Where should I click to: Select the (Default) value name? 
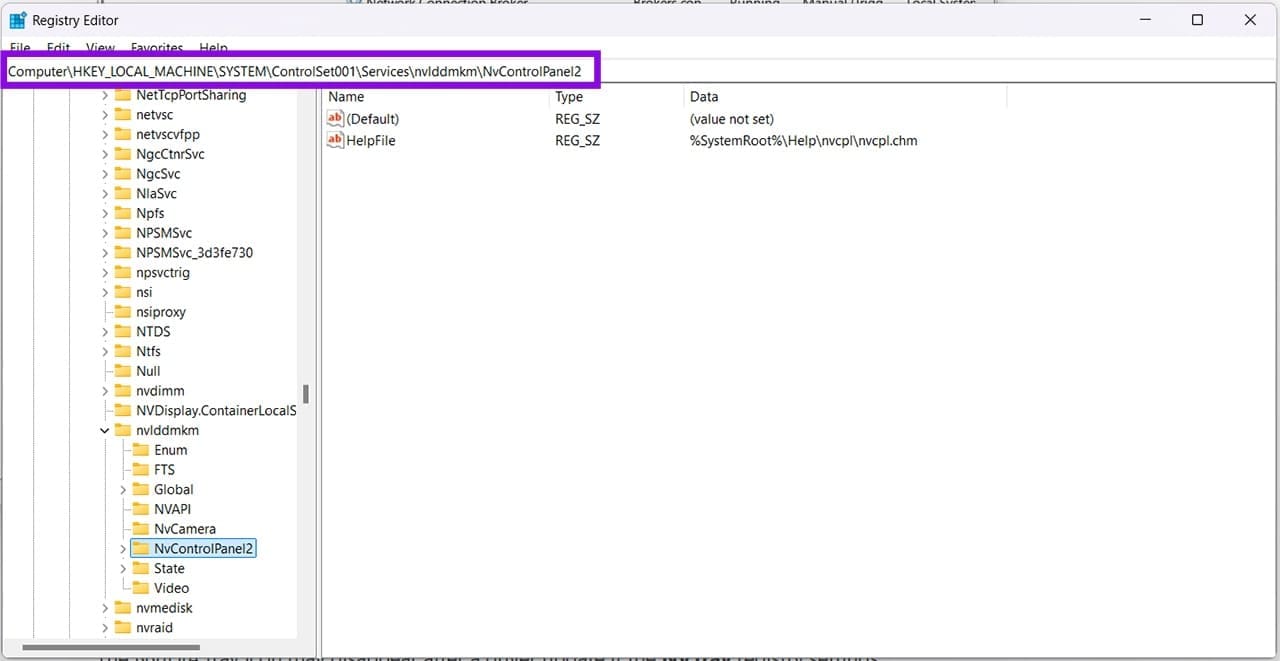coord(372,119)
